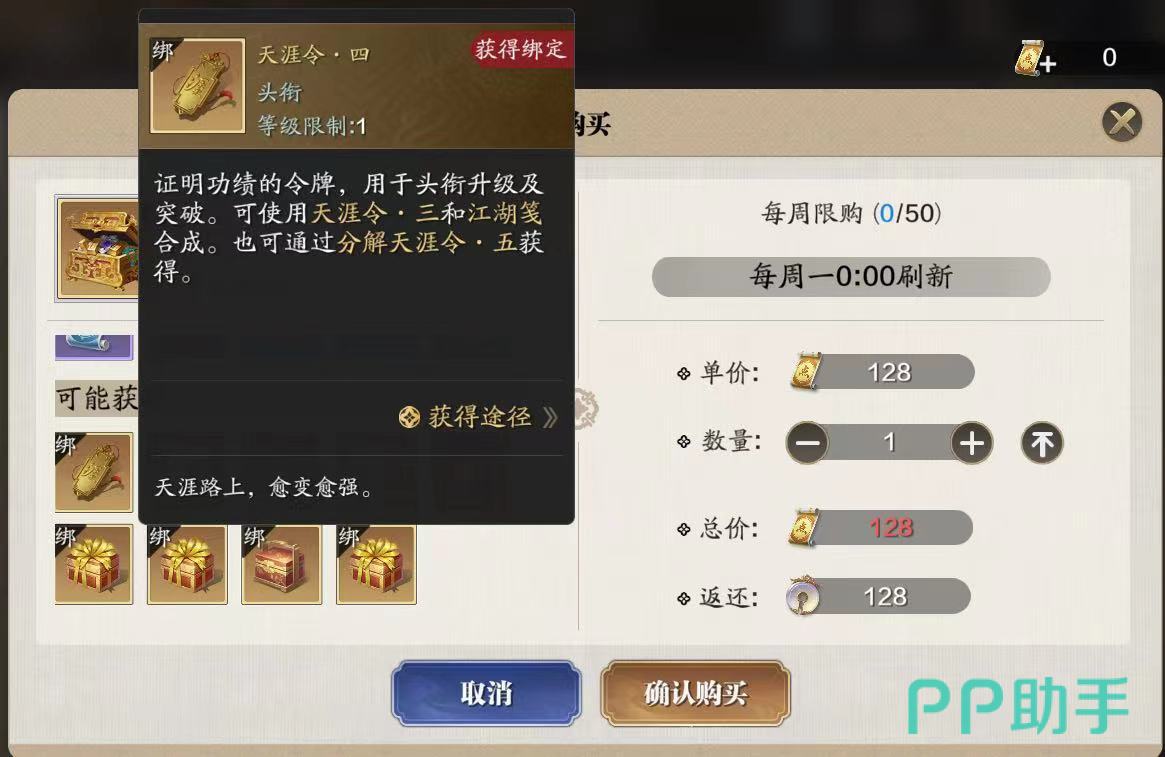
Task: Click the quantity field showing 1
Action: [889, 443]
